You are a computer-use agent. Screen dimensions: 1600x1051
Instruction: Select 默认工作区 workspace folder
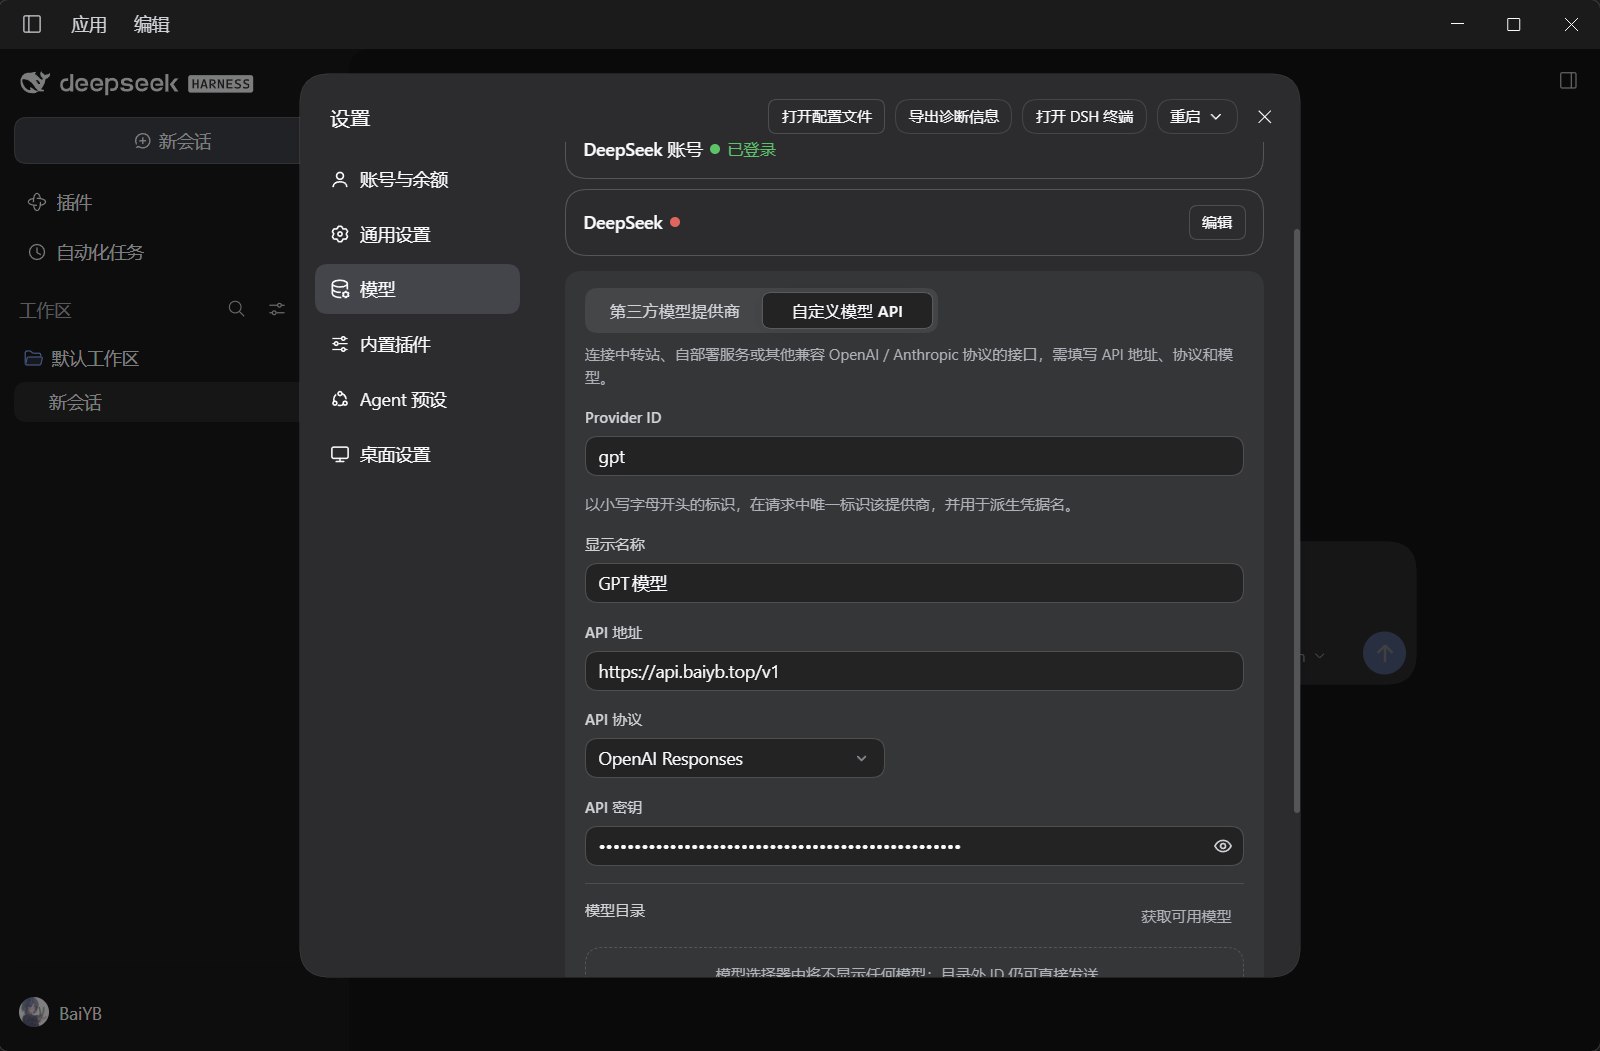[82, 358]
